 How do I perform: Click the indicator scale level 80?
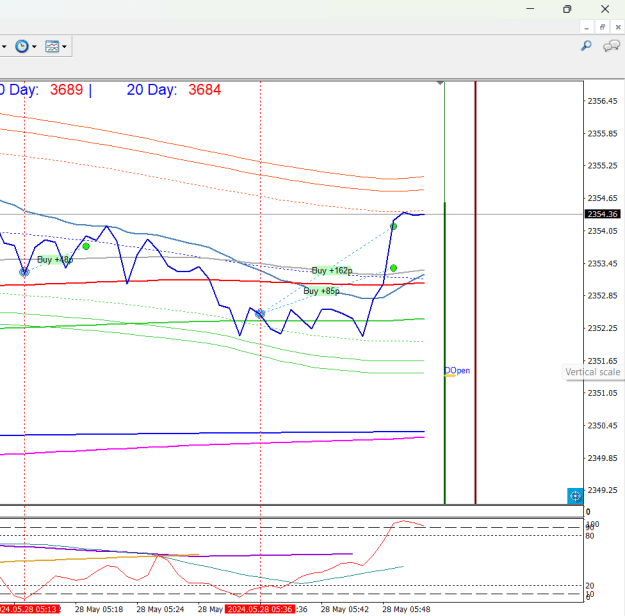(590, 536)
